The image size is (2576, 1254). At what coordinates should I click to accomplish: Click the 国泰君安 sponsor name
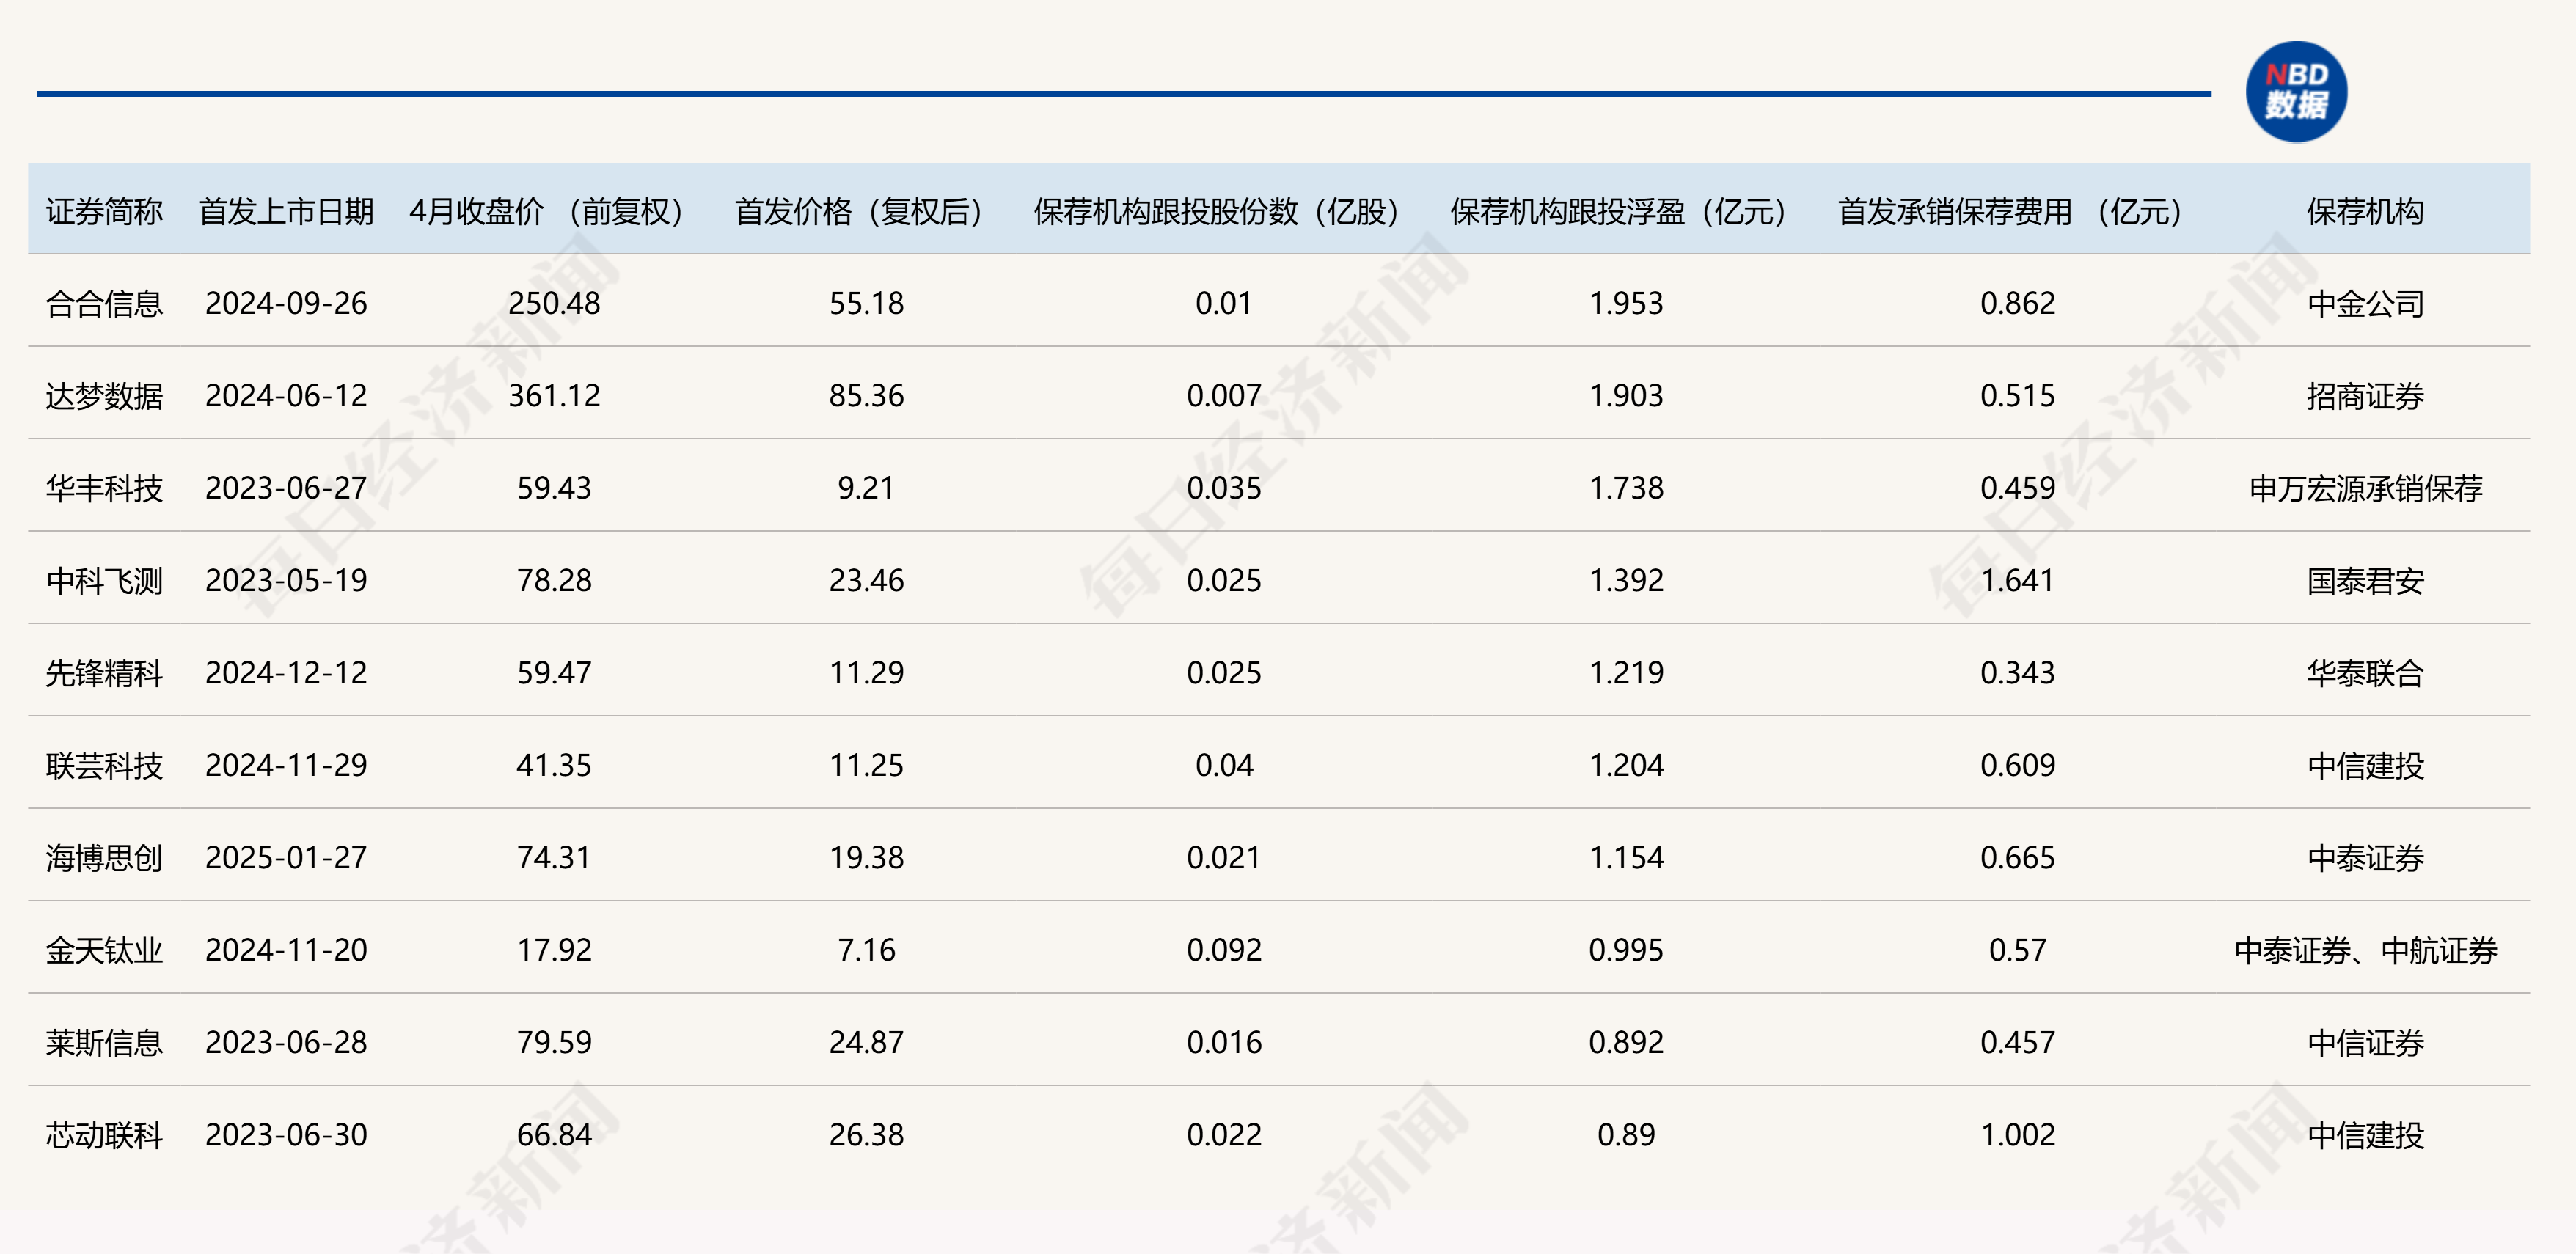coord(2365,580)
